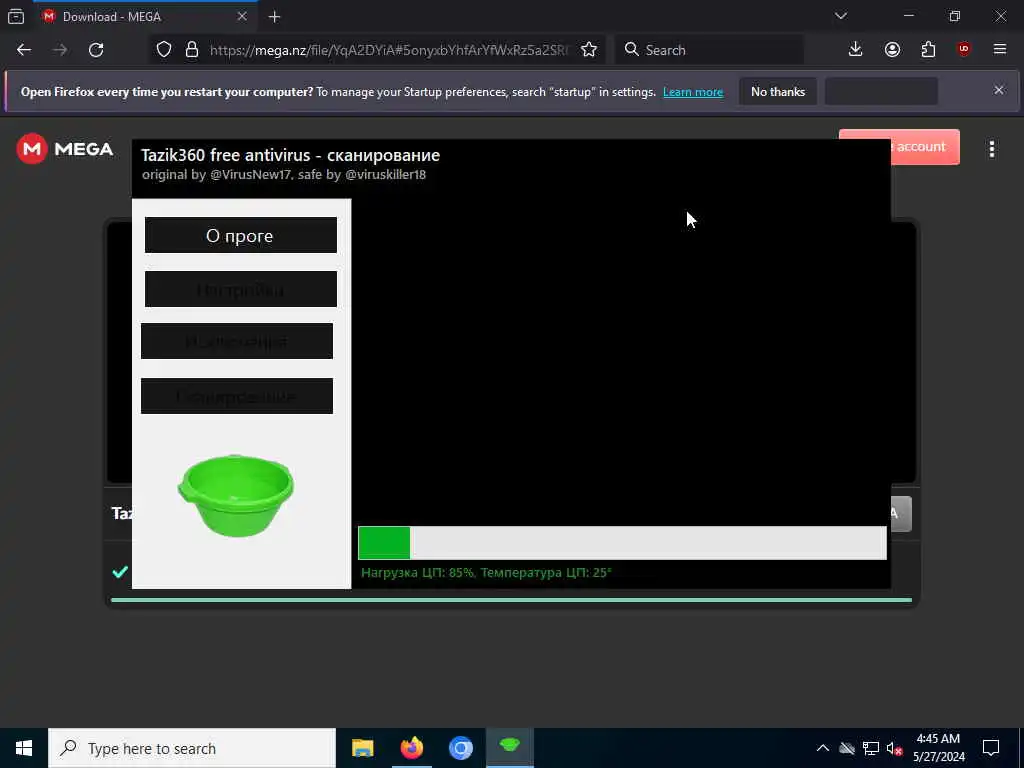The image size is (1024, 768).
Task: Reload the MEGA page
Action: (96, 50)
